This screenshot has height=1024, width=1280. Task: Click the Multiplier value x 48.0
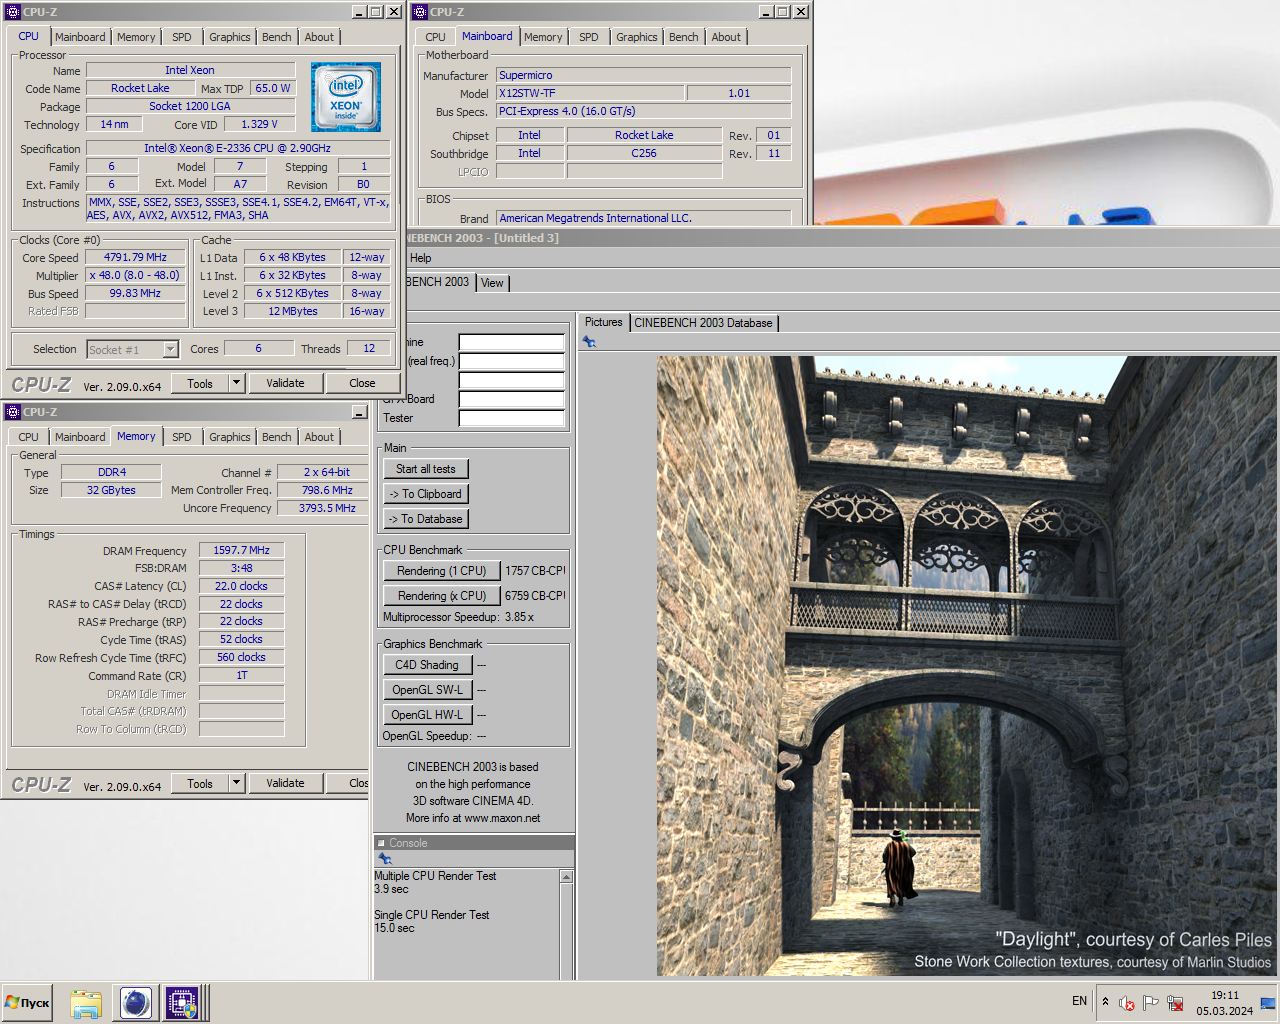tap(135, 275)
